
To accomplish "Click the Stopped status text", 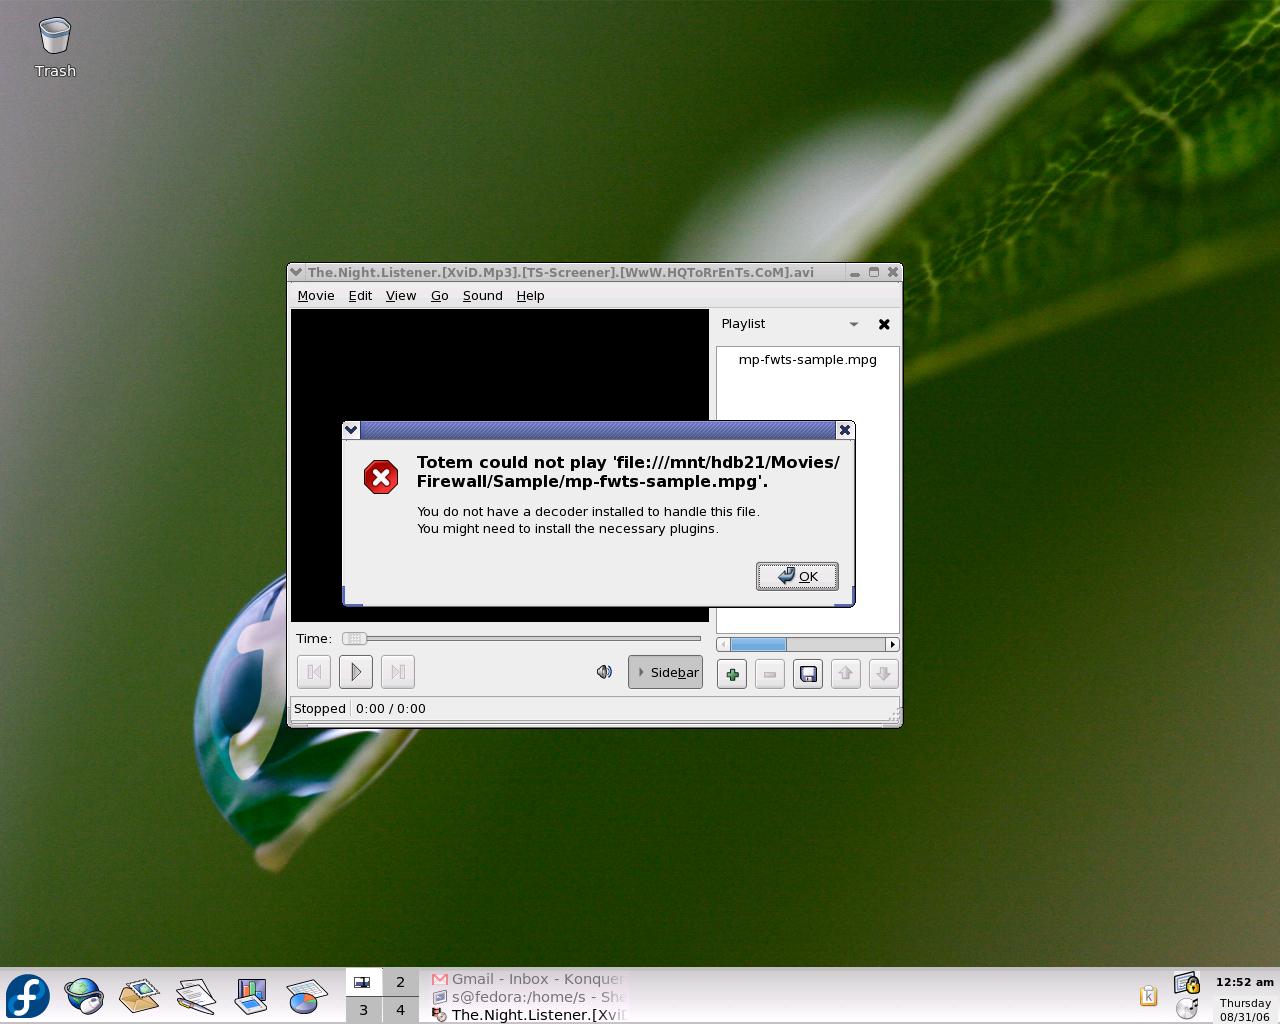I will (x=320, y=708).
